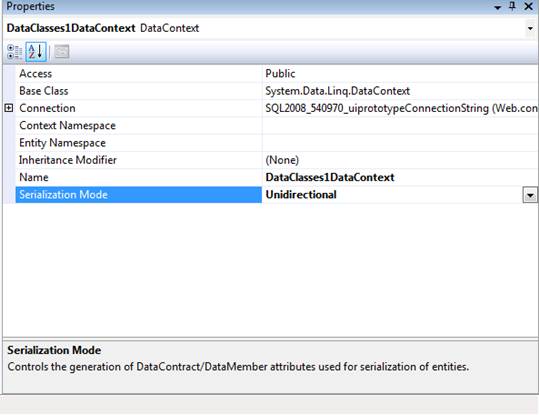Image resolution: width=539 pixels, height=415 pixels.
Task: Switch to Categorized property view
Action: pyautogui.click(x=14, y=52)
